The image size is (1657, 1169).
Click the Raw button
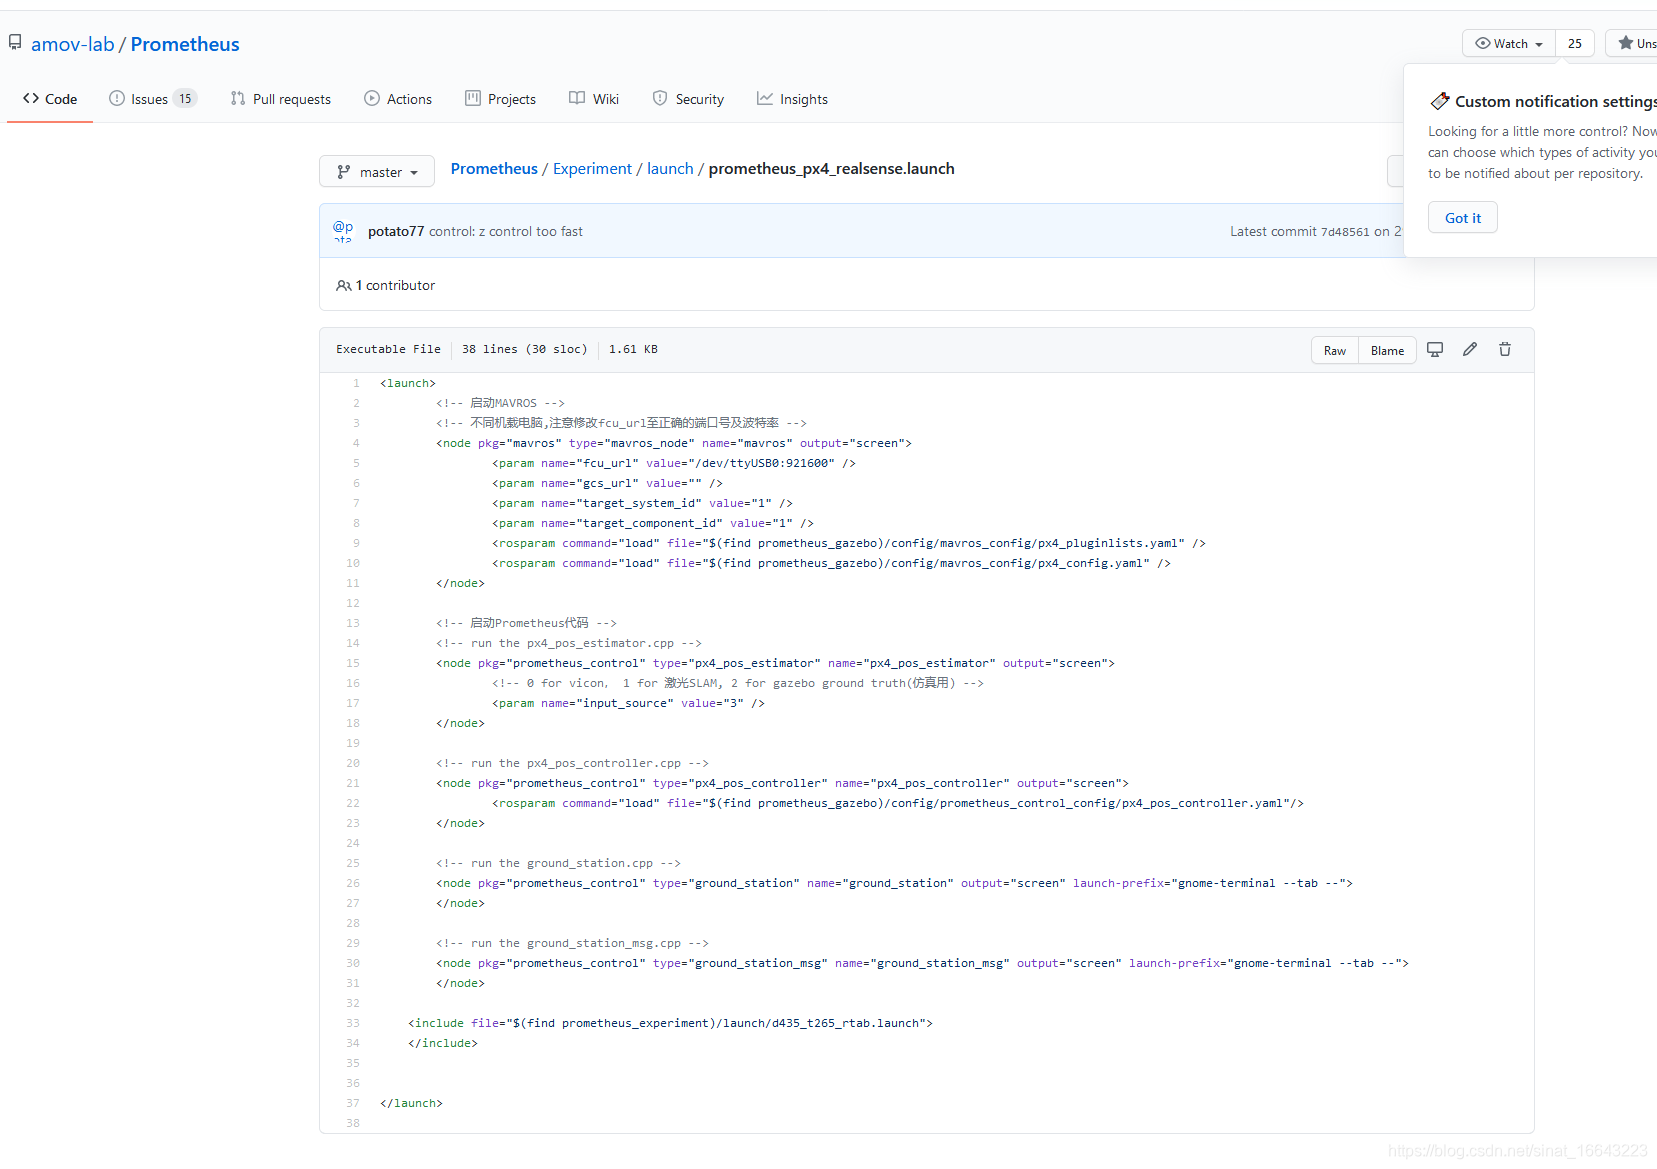click(x=1335, y=350)
